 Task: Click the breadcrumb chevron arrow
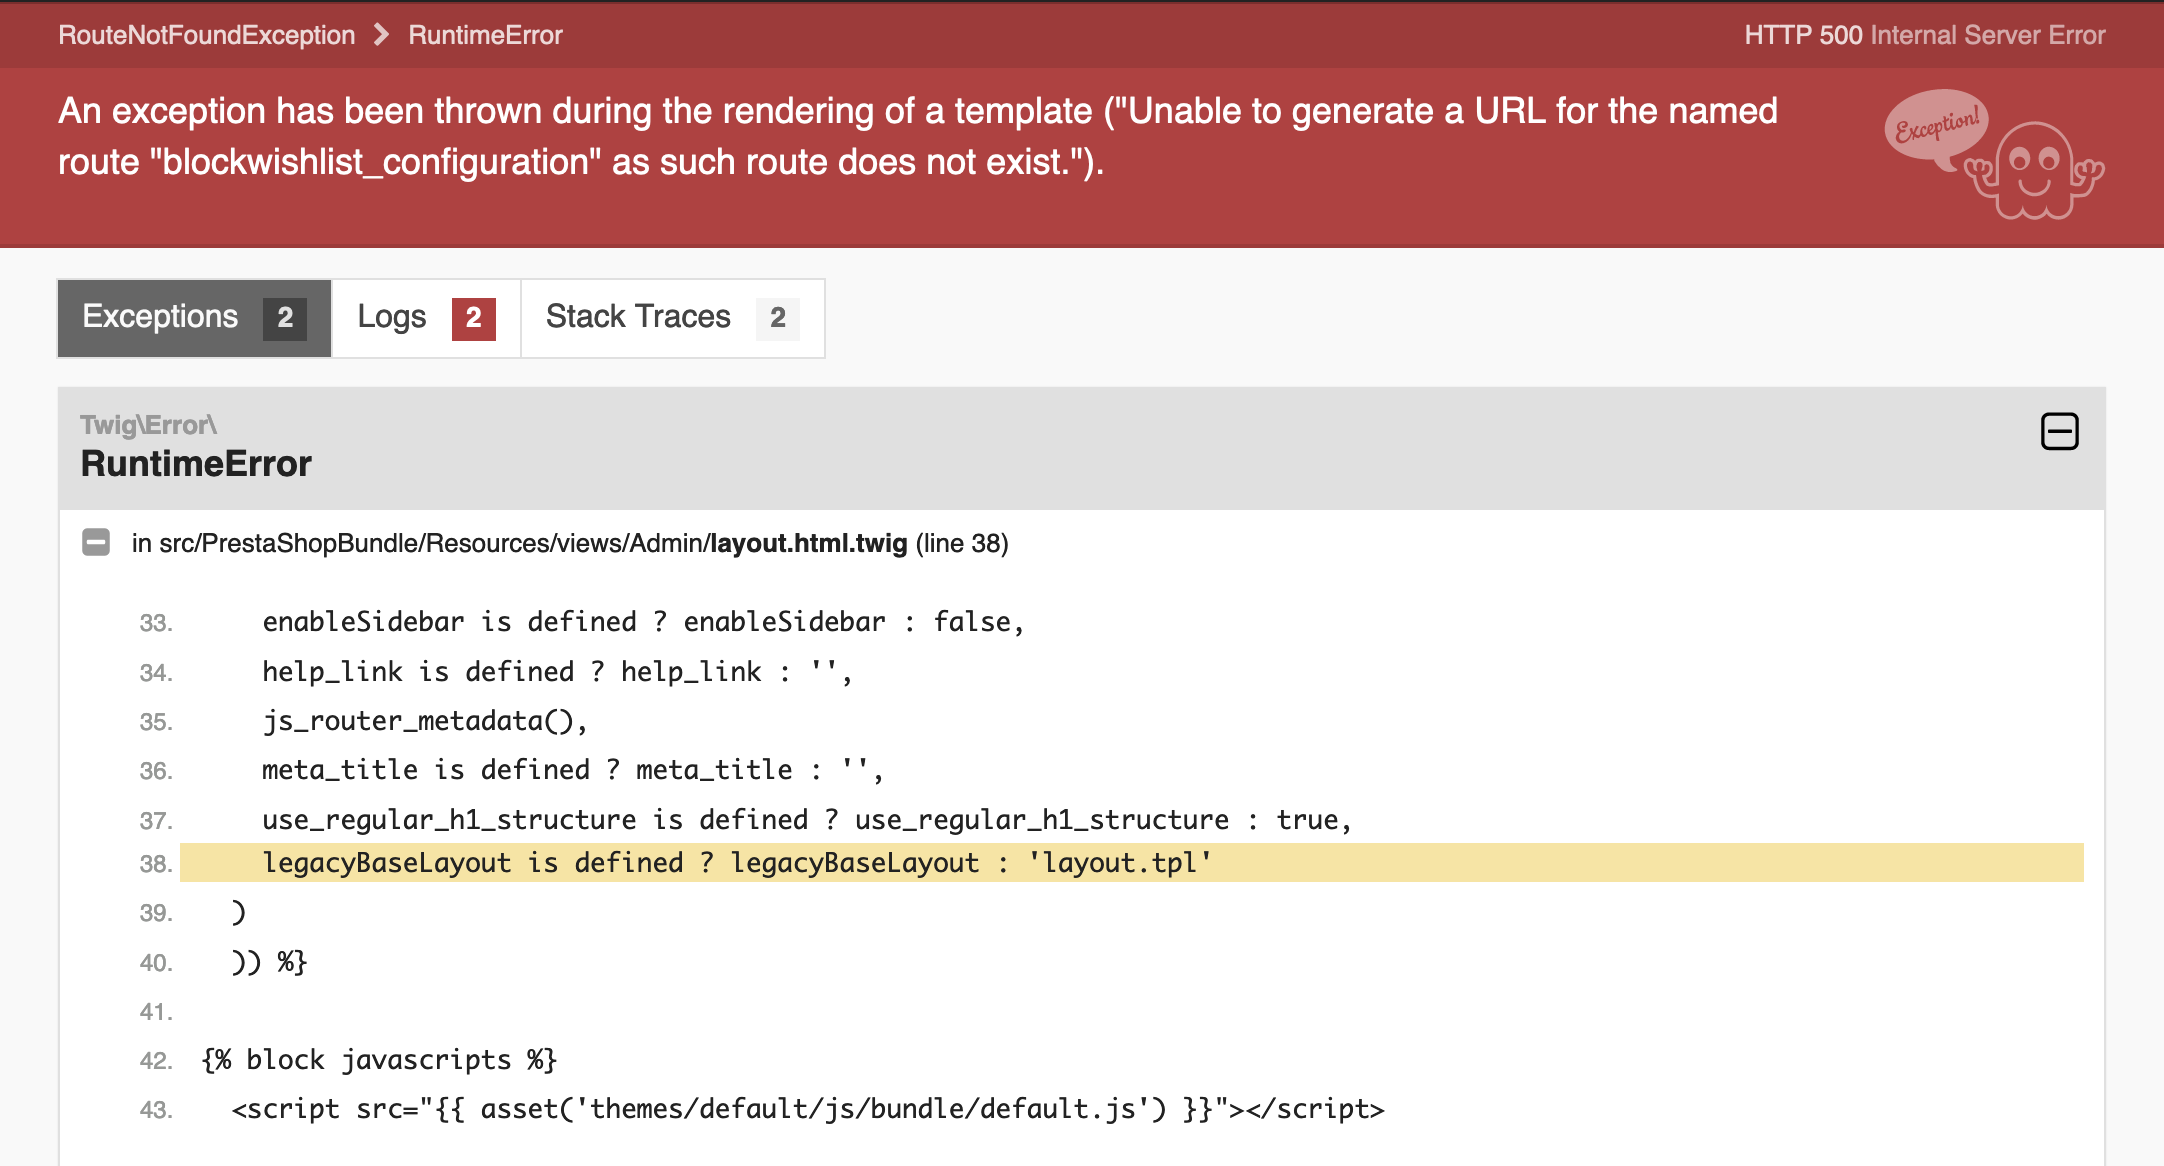(x=381, y=35)
